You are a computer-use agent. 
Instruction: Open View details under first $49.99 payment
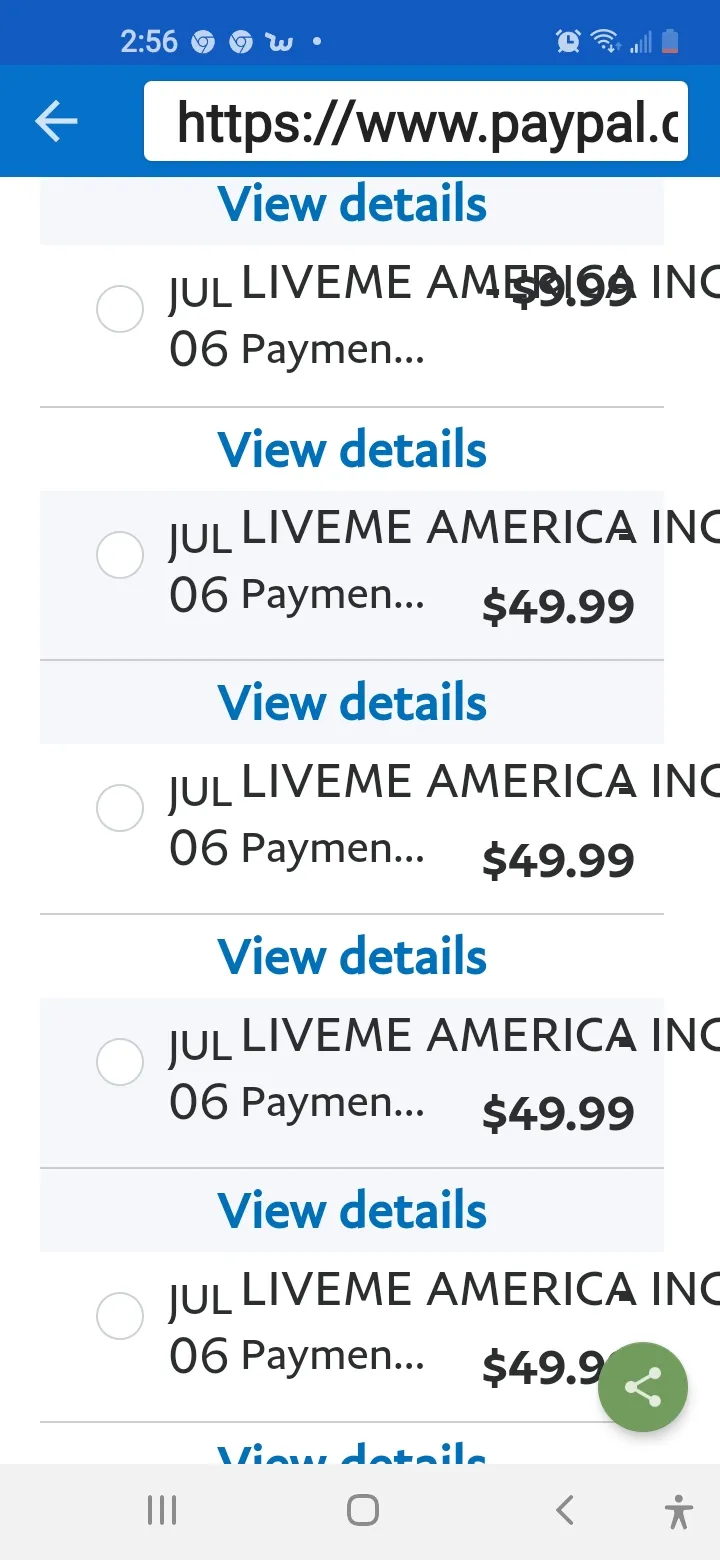pyautogui.click(x=352, y=702)
